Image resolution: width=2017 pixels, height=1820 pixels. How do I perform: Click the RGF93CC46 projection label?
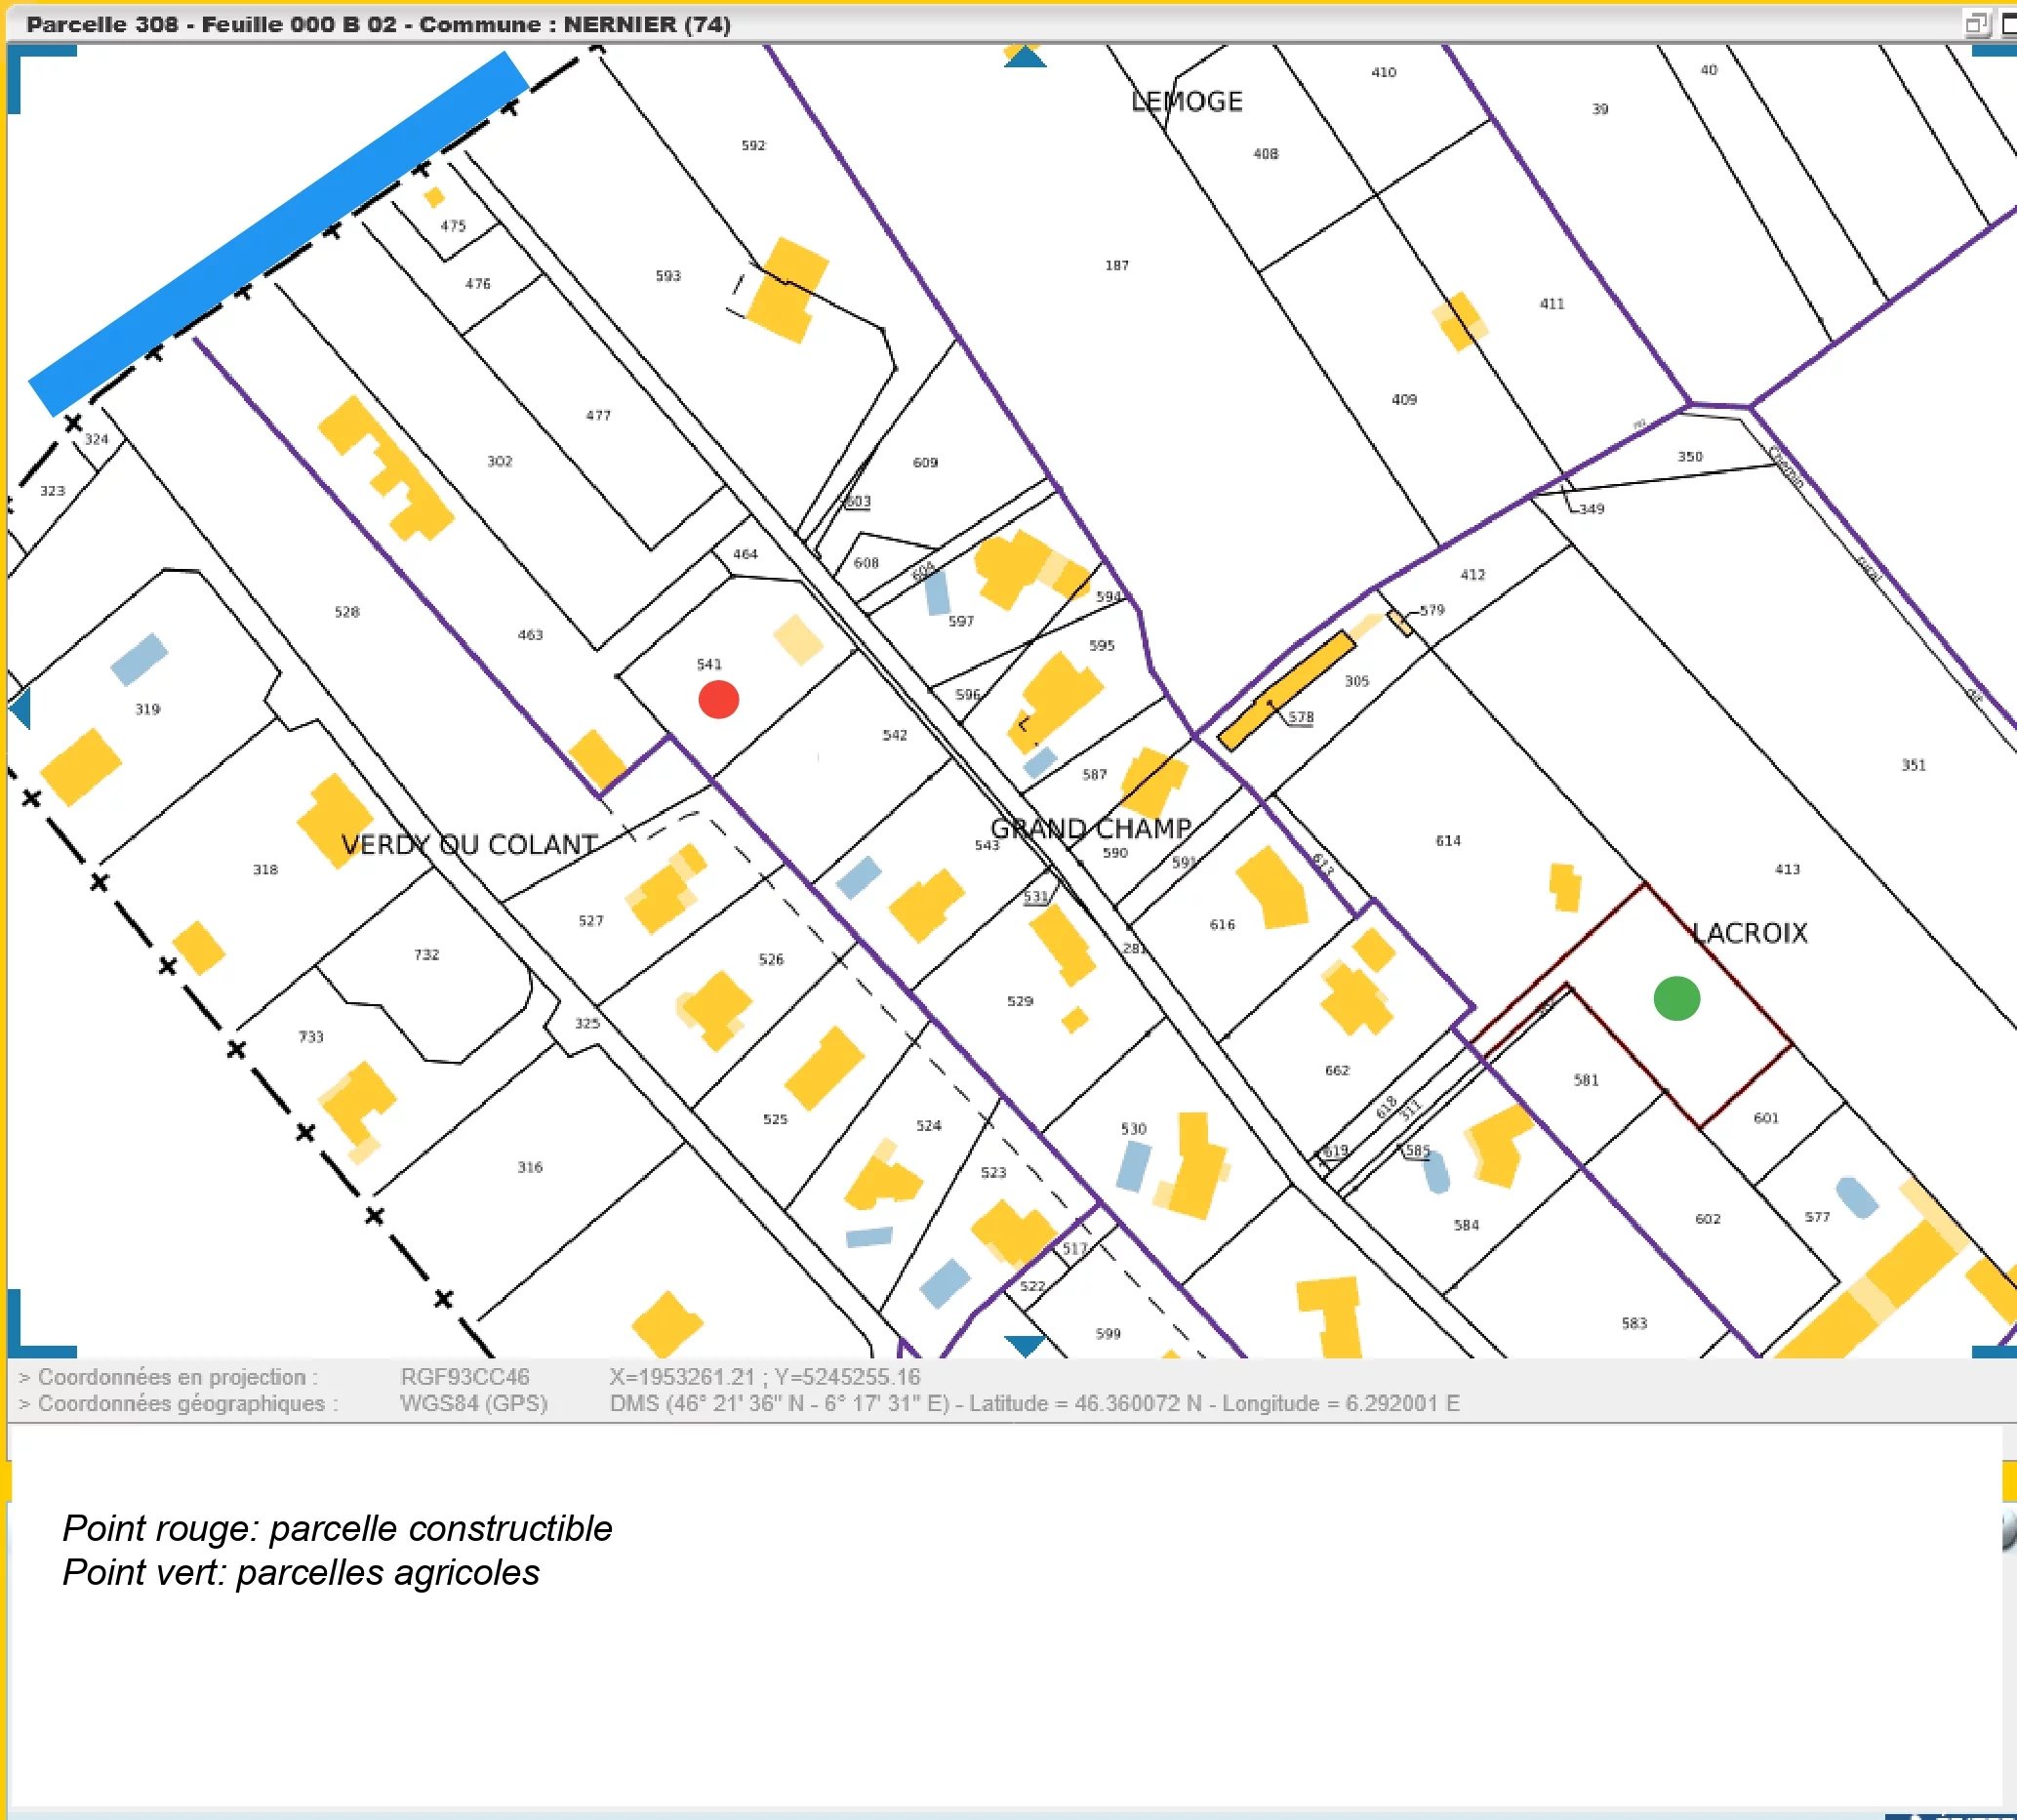(464, 1376)
